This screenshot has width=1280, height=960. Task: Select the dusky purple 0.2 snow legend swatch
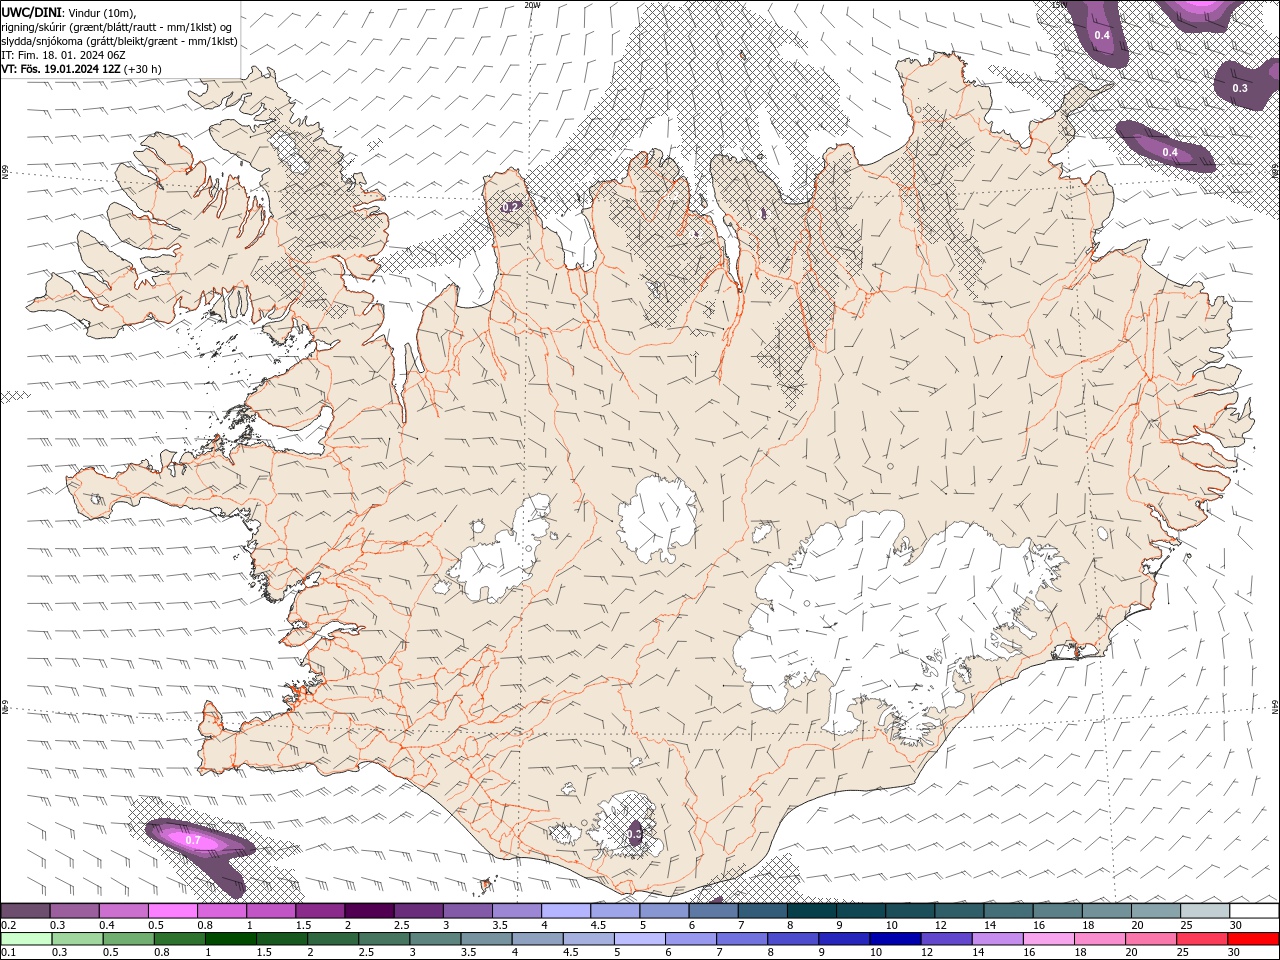click(x=25, y=911)
